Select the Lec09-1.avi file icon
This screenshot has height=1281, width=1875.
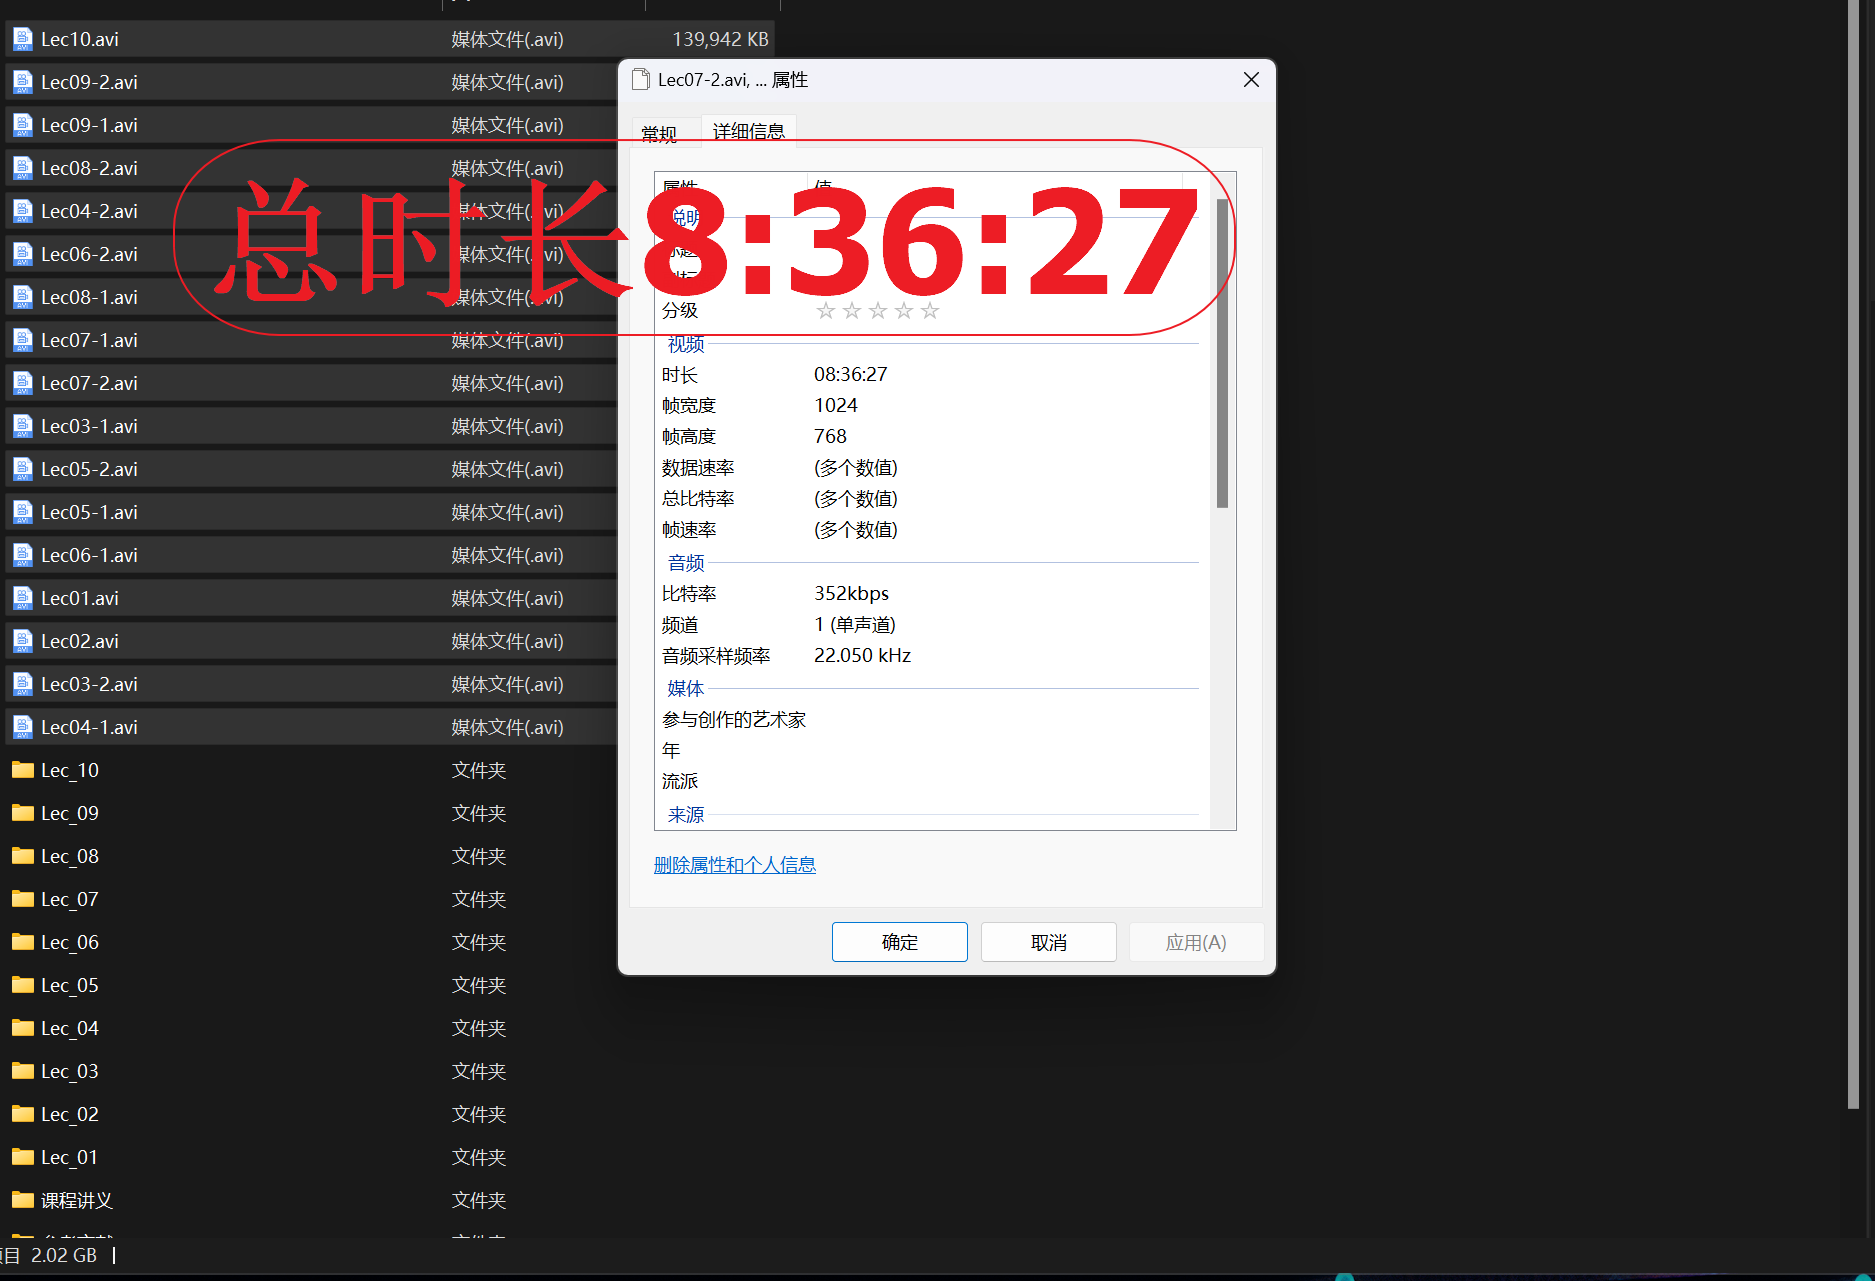[22, 125]
